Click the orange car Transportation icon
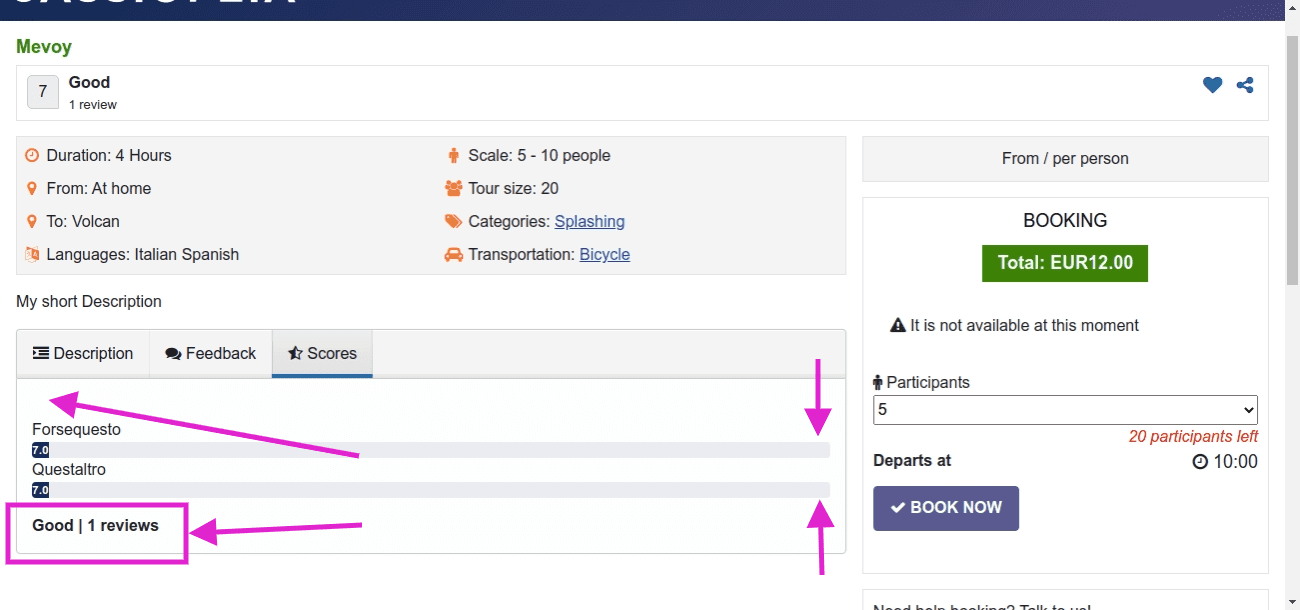The image size is (1300, 610). [x=454, y=255]
